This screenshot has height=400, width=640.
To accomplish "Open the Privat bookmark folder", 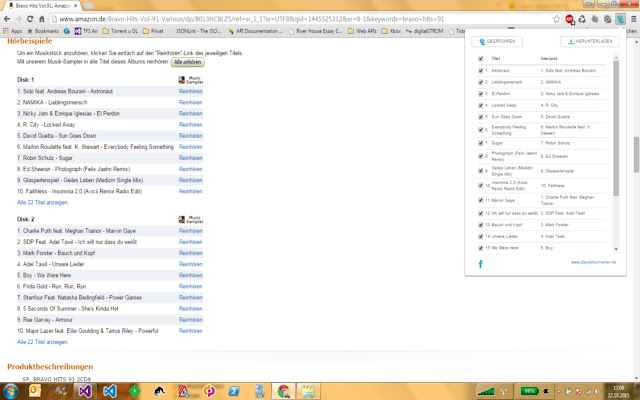I will click(x=153, y=31).
